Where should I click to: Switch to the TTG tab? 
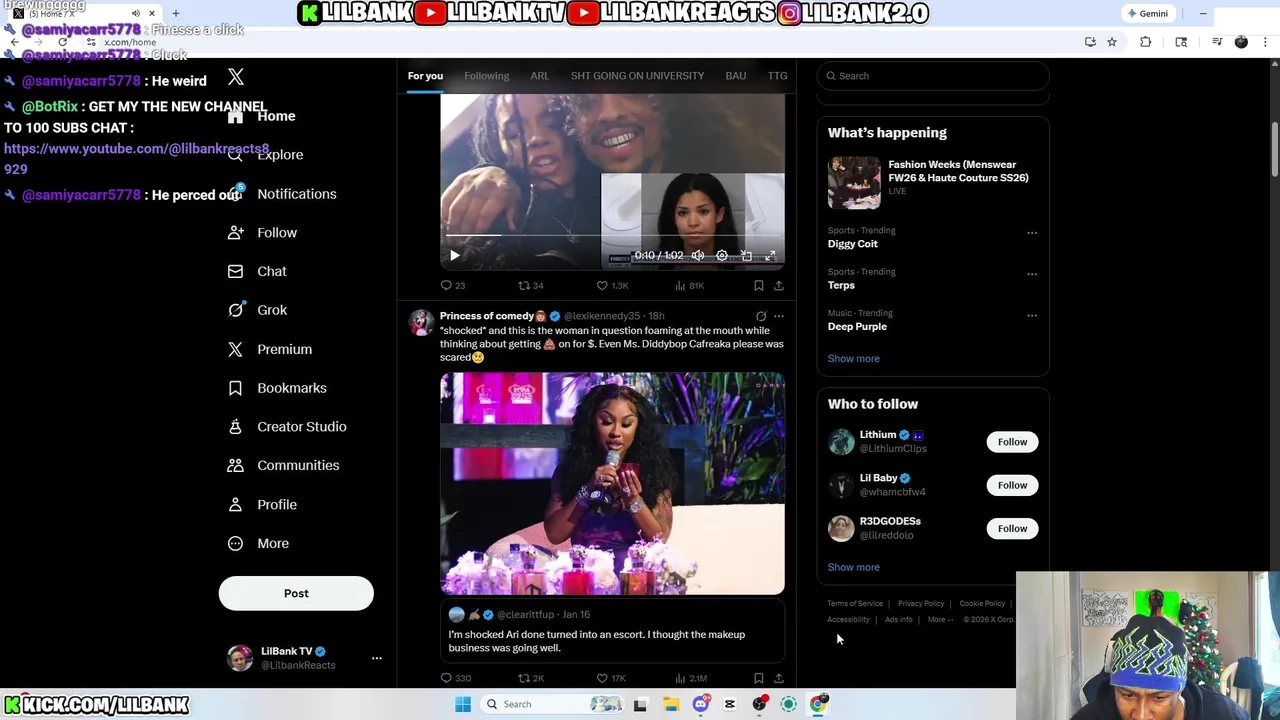(x=777, y=76)
